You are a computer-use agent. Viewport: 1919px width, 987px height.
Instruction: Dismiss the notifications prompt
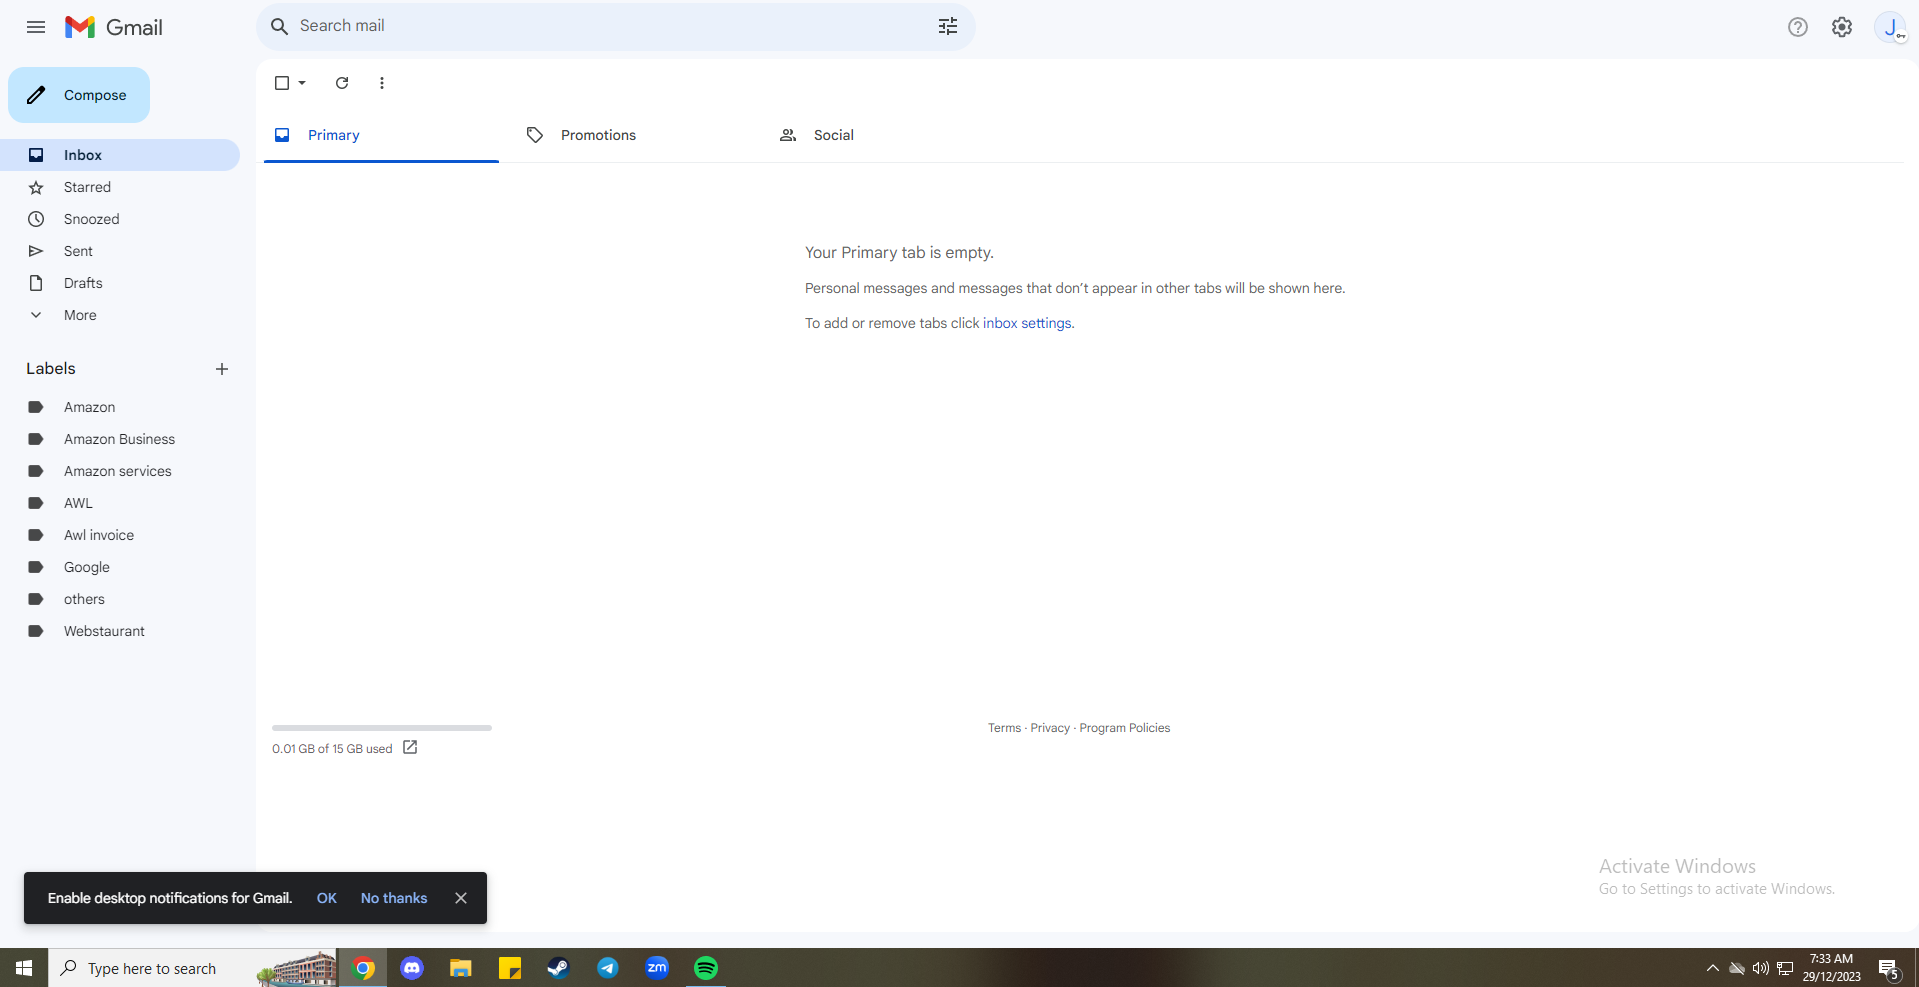pyautogui.click(x=461, y=898)
